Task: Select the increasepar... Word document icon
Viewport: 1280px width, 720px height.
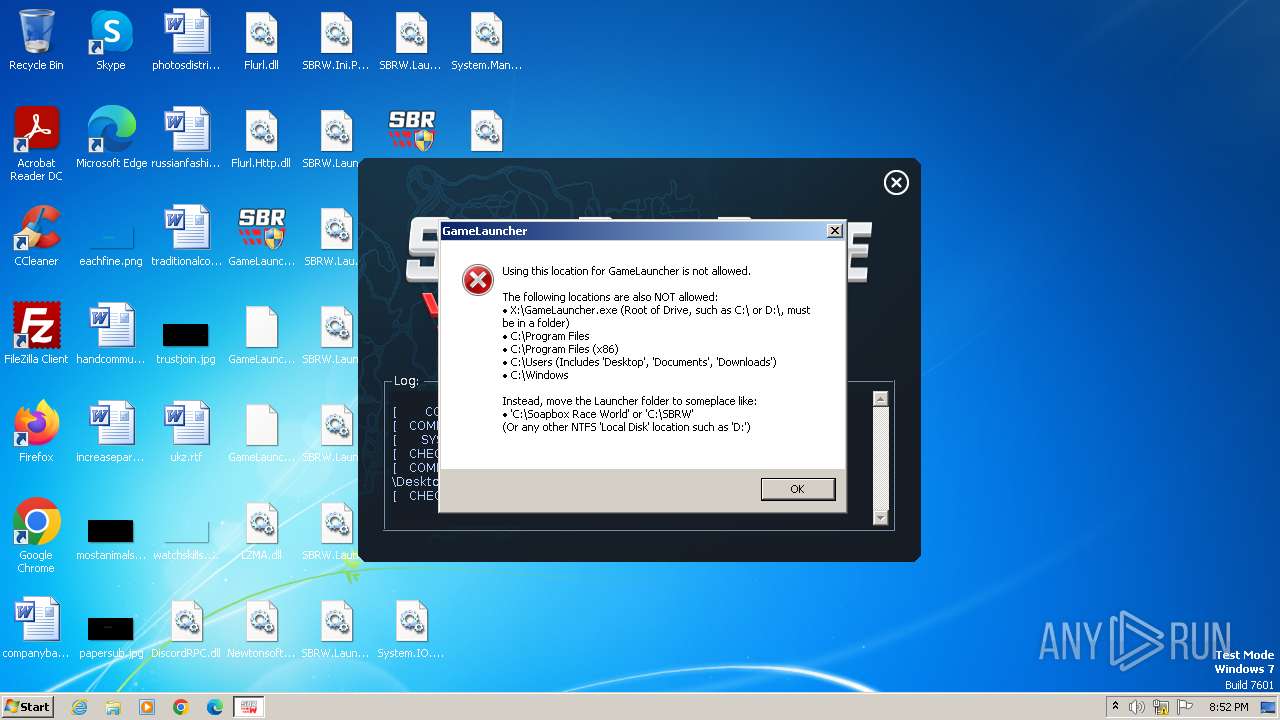Action: pos(111,432)
